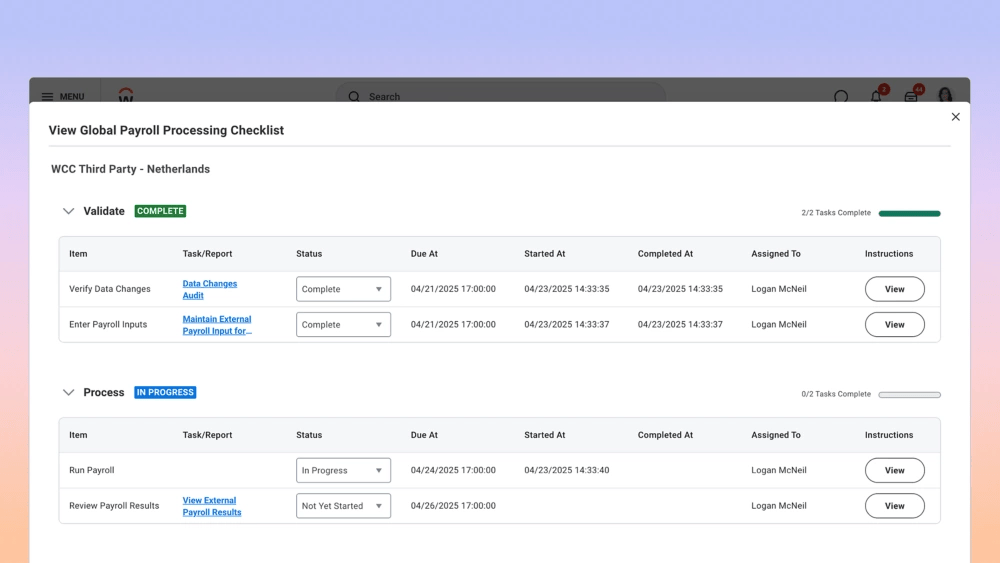Click the Process 0/2 progress bar
The width and height of the screenshot is (1000, 563).
coord(909,395)
